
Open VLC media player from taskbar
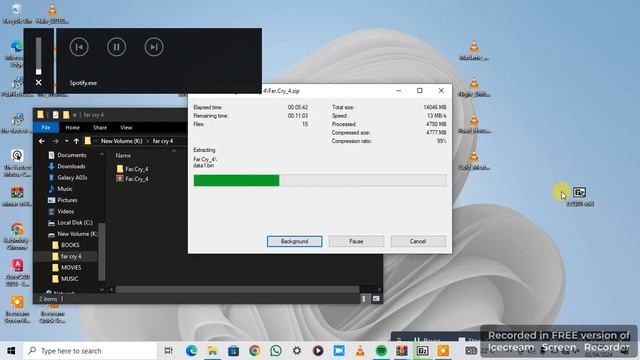tap(360, 351)
